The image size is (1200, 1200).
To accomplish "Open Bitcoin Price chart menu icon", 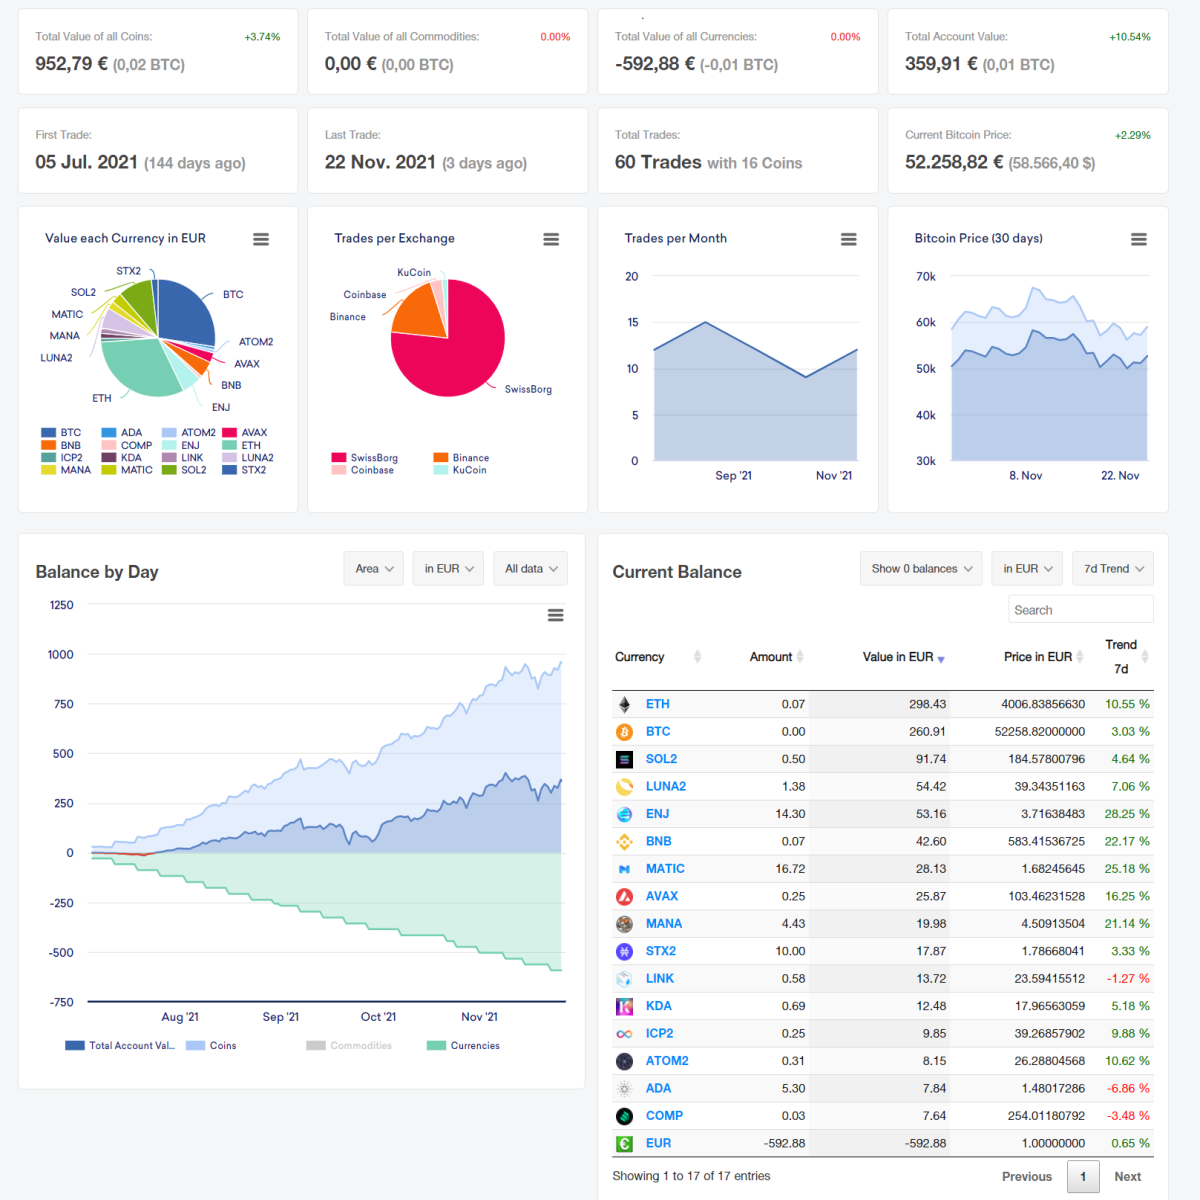I will pos(1139,239).
